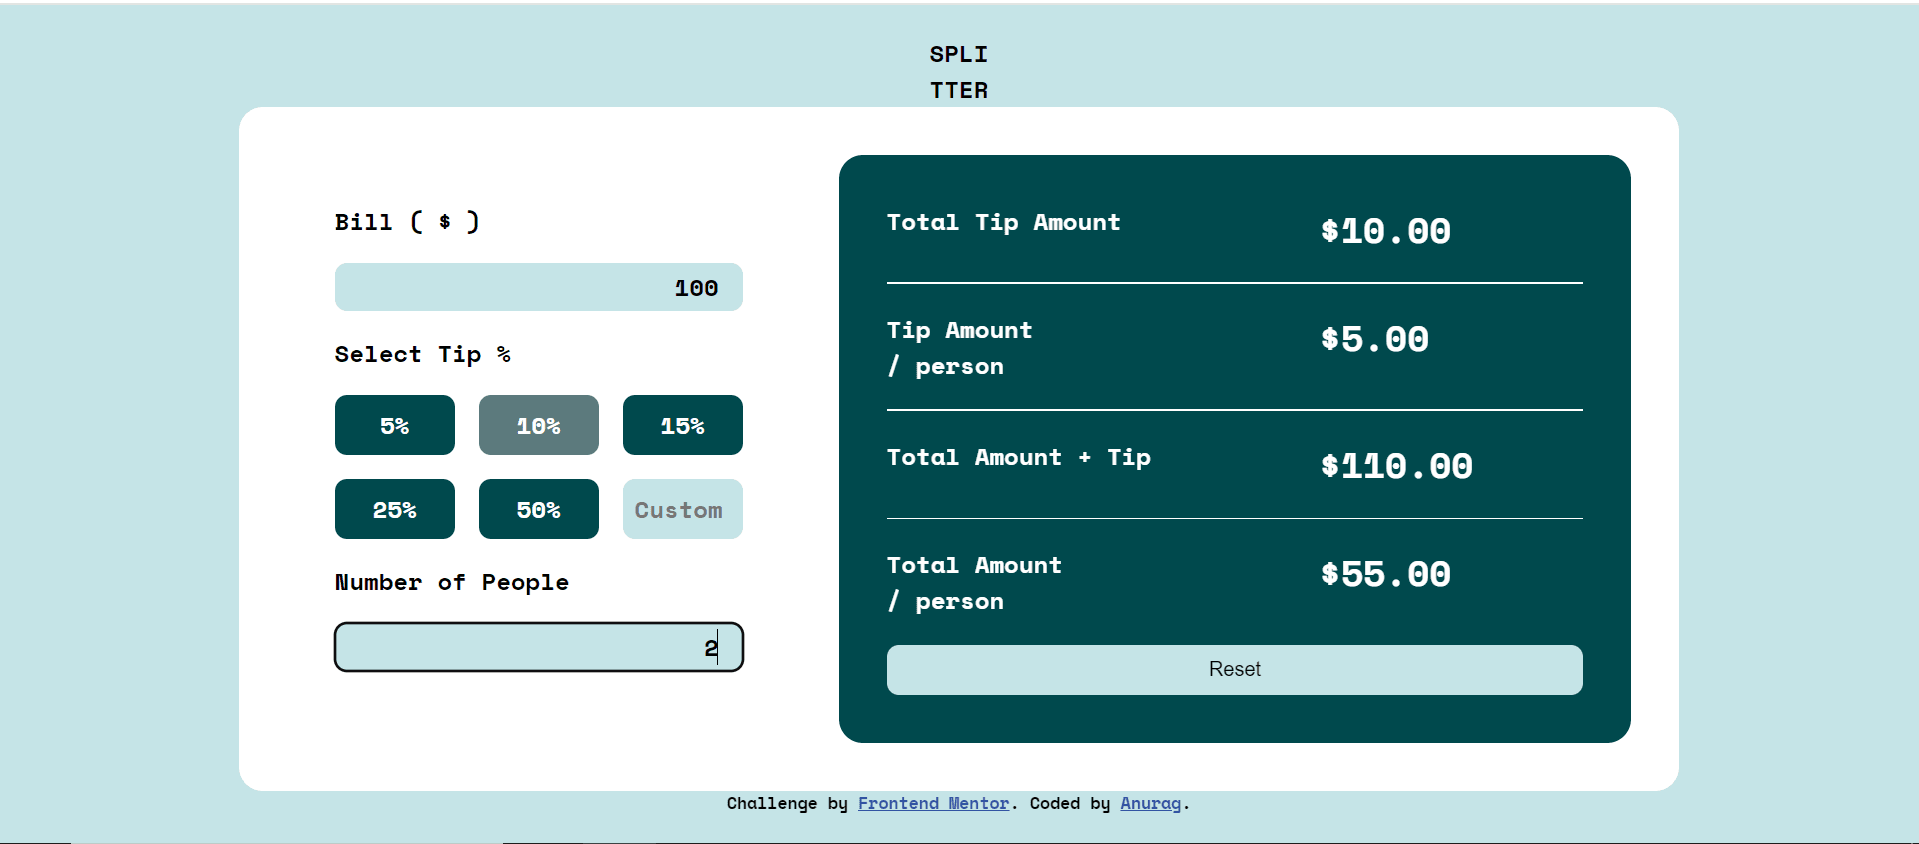Click the Number of People input field
1919x844 pixels.
click(538, 647)
